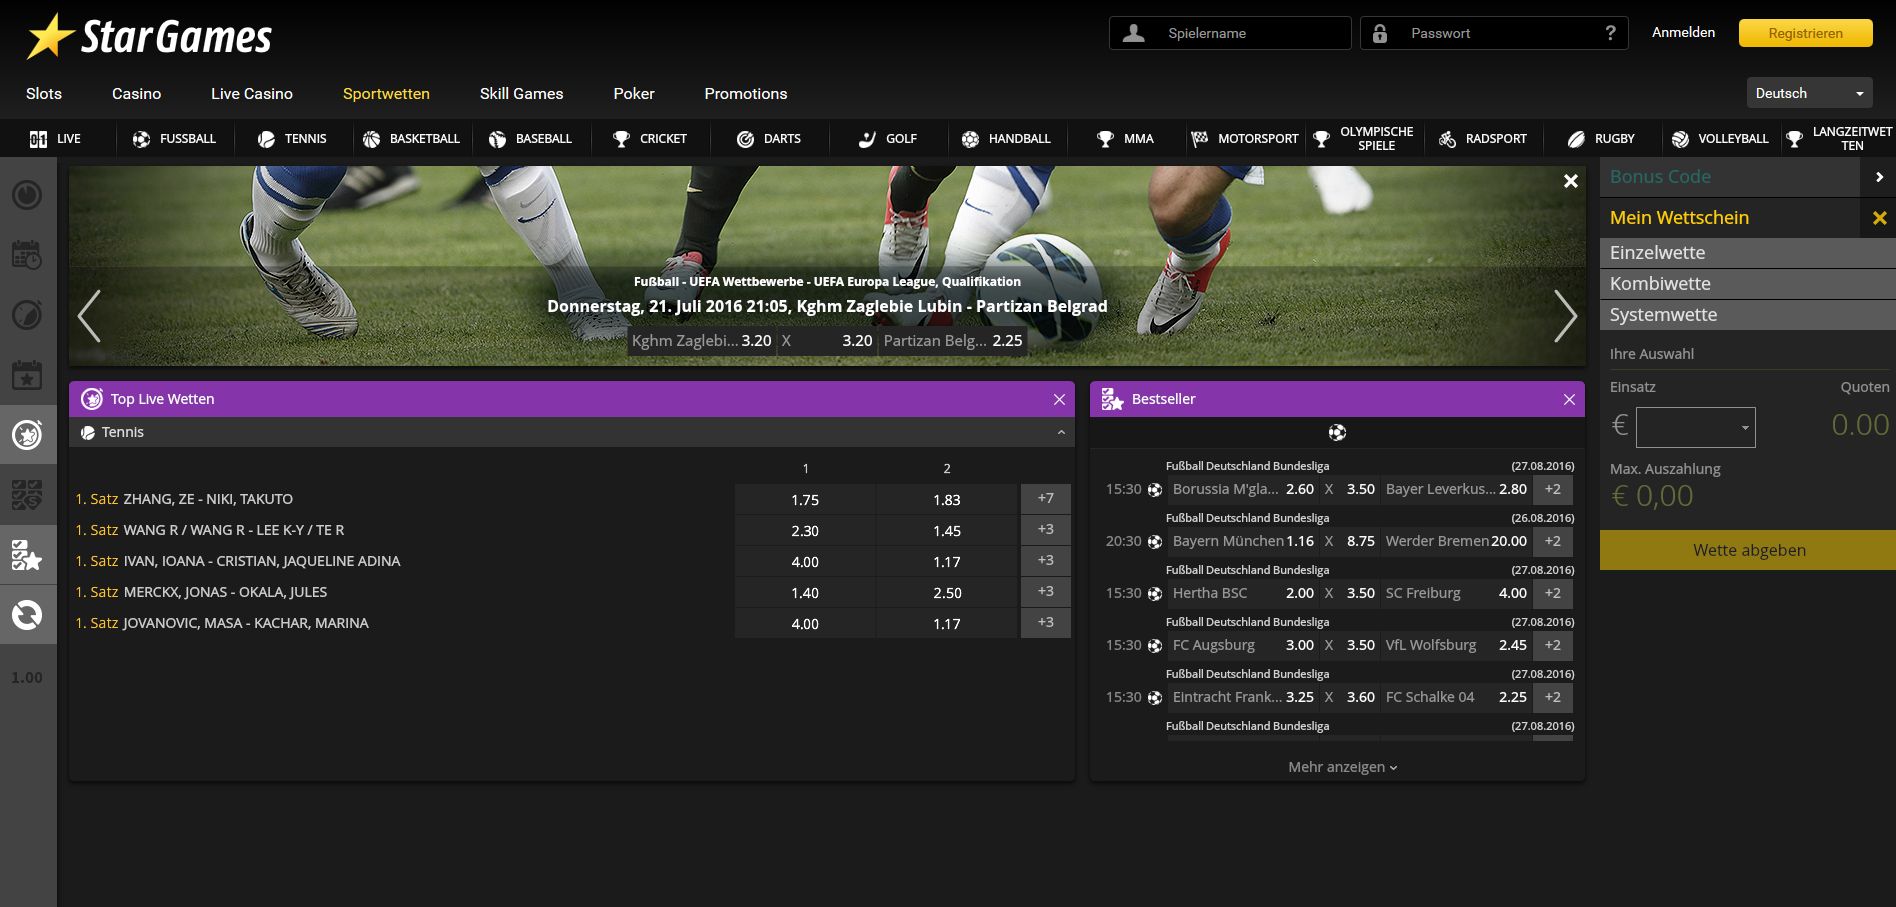
Task: Select the Rugby sport category
Action: 1601,139
